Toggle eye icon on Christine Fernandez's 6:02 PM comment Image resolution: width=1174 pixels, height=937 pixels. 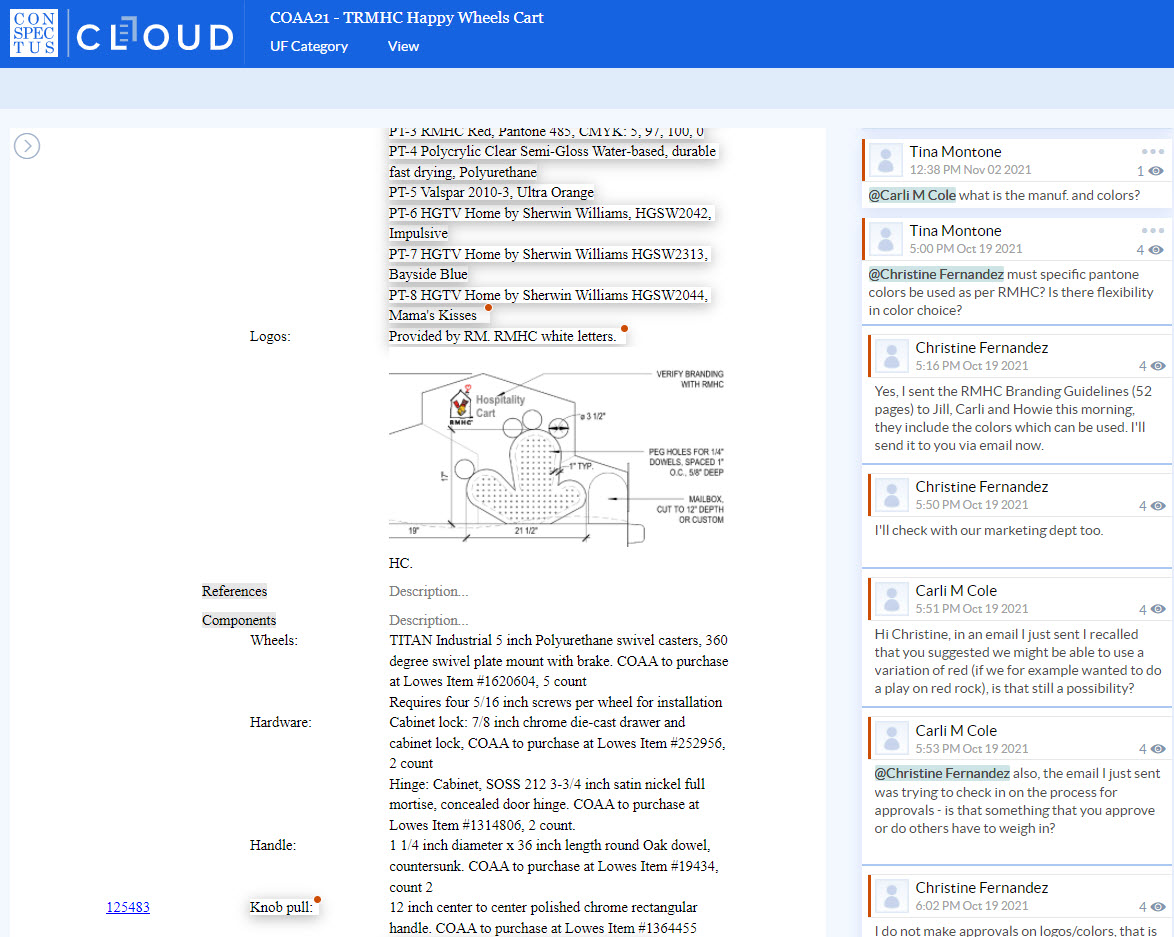coord(1158,907)
